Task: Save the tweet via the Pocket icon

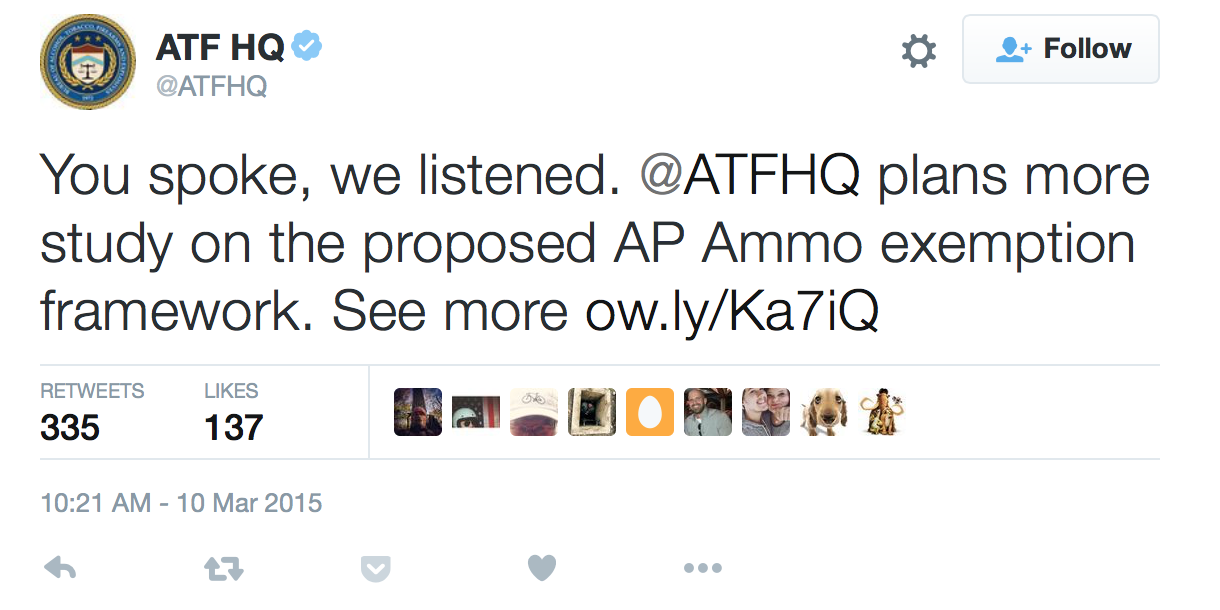Action: [376, 567]
